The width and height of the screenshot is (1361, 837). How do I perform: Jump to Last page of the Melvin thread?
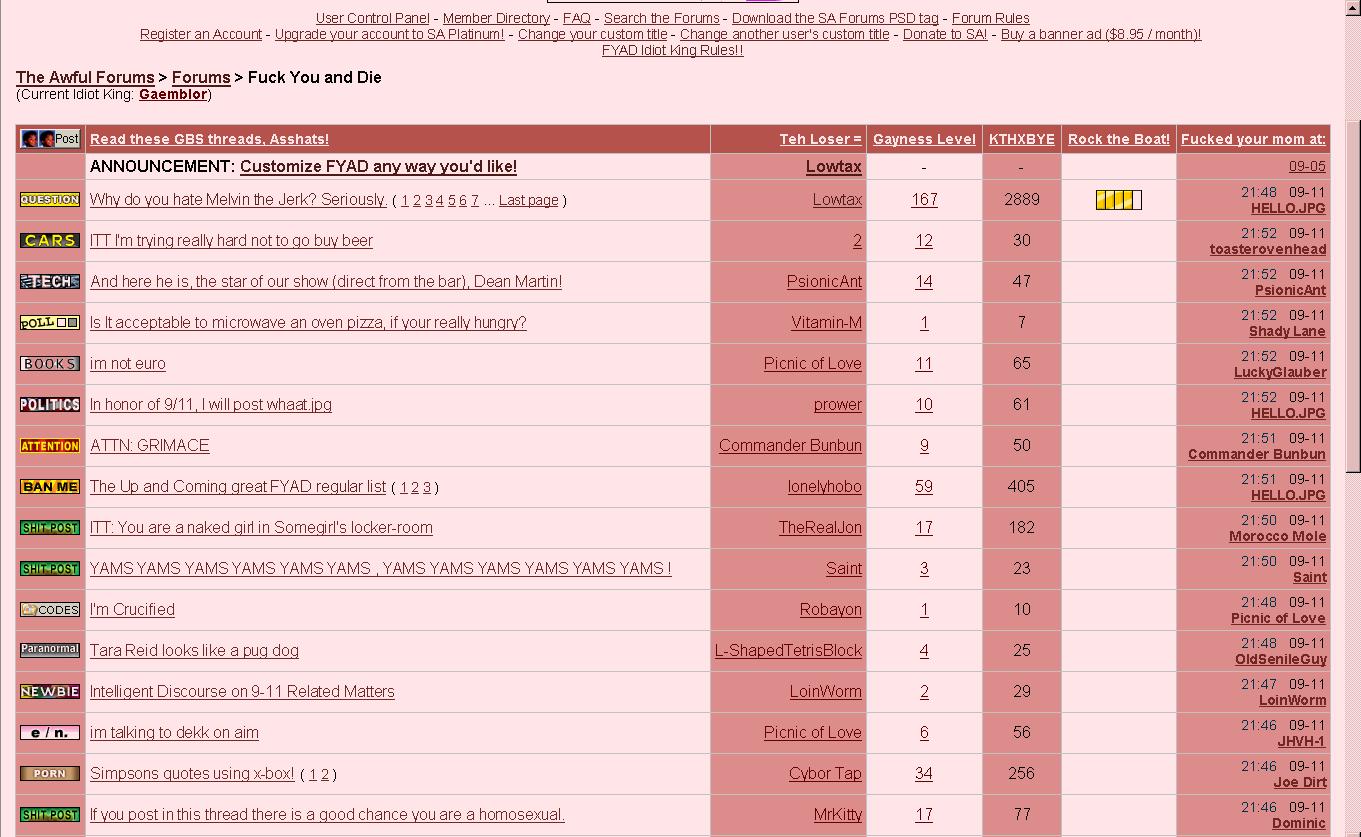(x=528, y=201)
